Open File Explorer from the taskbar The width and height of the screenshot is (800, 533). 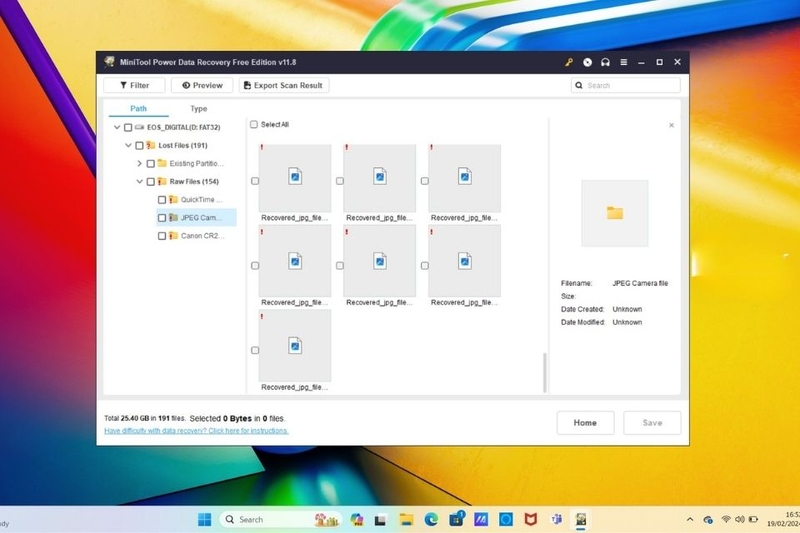(x=407, y=520)
